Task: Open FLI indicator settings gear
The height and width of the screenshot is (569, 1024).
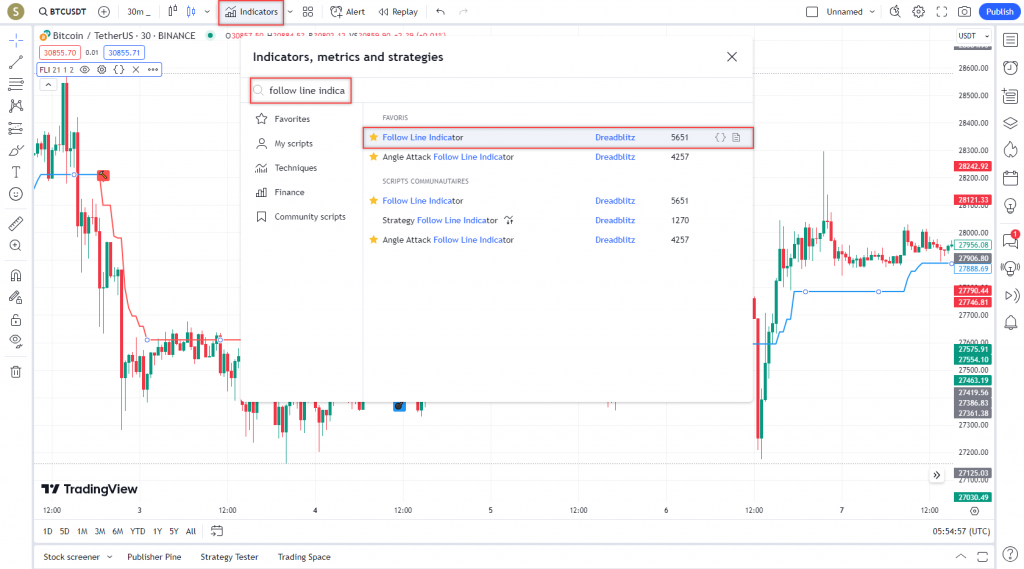Action: point(102,69)
